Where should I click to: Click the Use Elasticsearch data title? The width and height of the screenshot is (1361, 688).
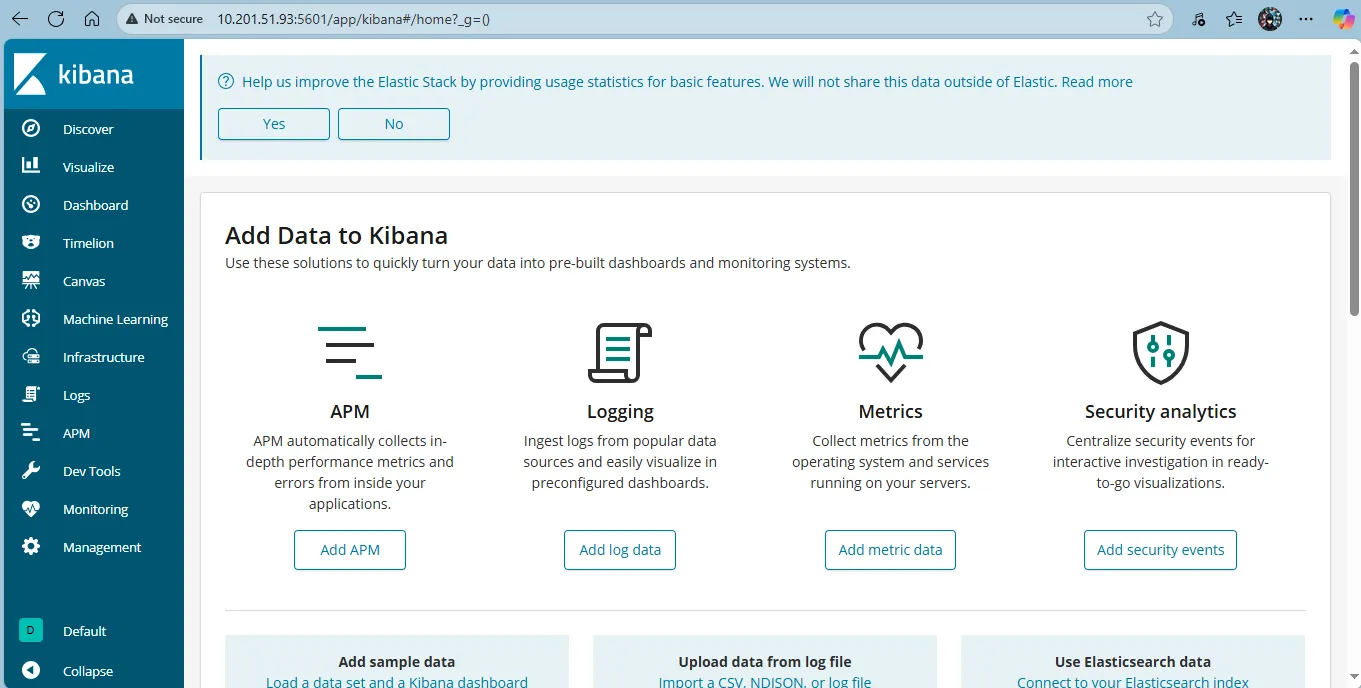click(1133, 661)
